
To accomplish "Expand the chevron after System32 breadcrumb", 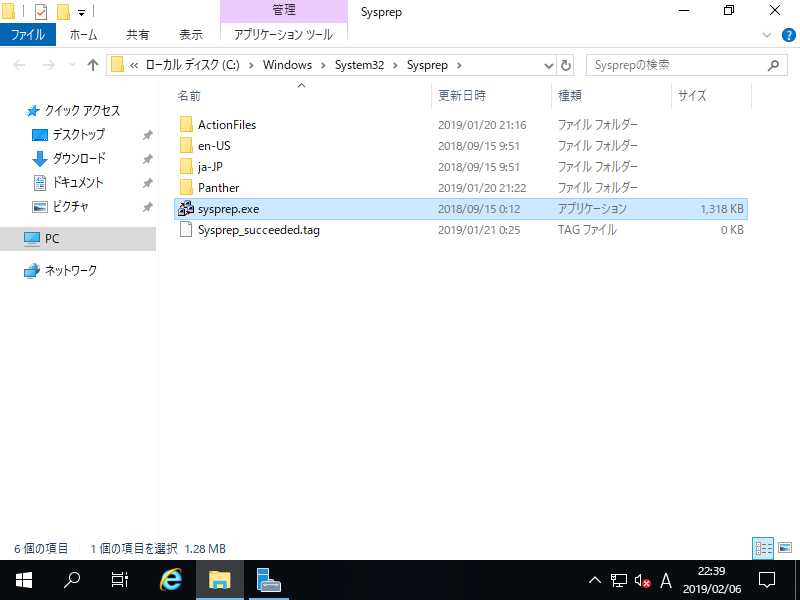I will coord(395,65).
